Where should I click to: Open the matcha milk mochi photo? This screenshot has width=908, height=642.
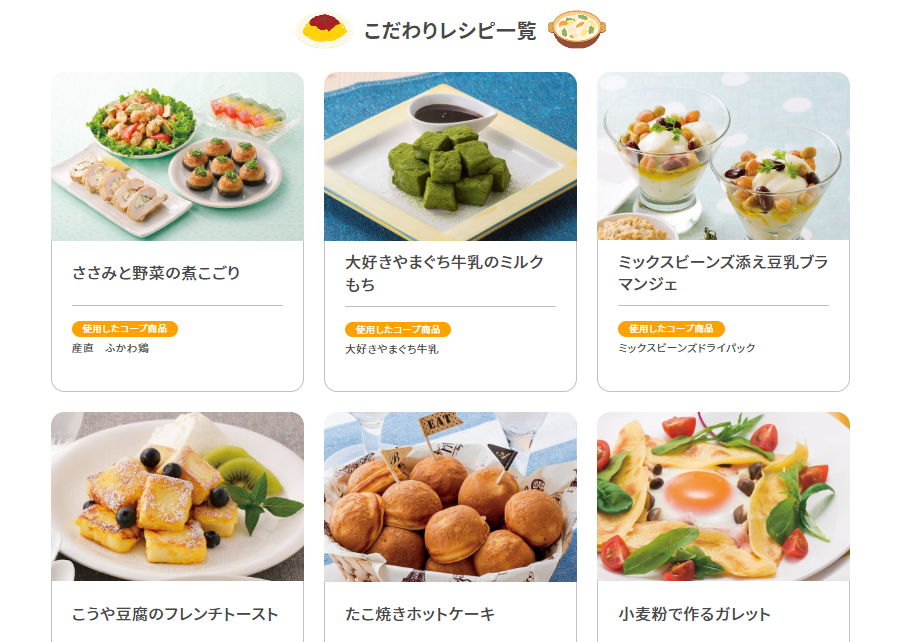(x=450, y=156)
